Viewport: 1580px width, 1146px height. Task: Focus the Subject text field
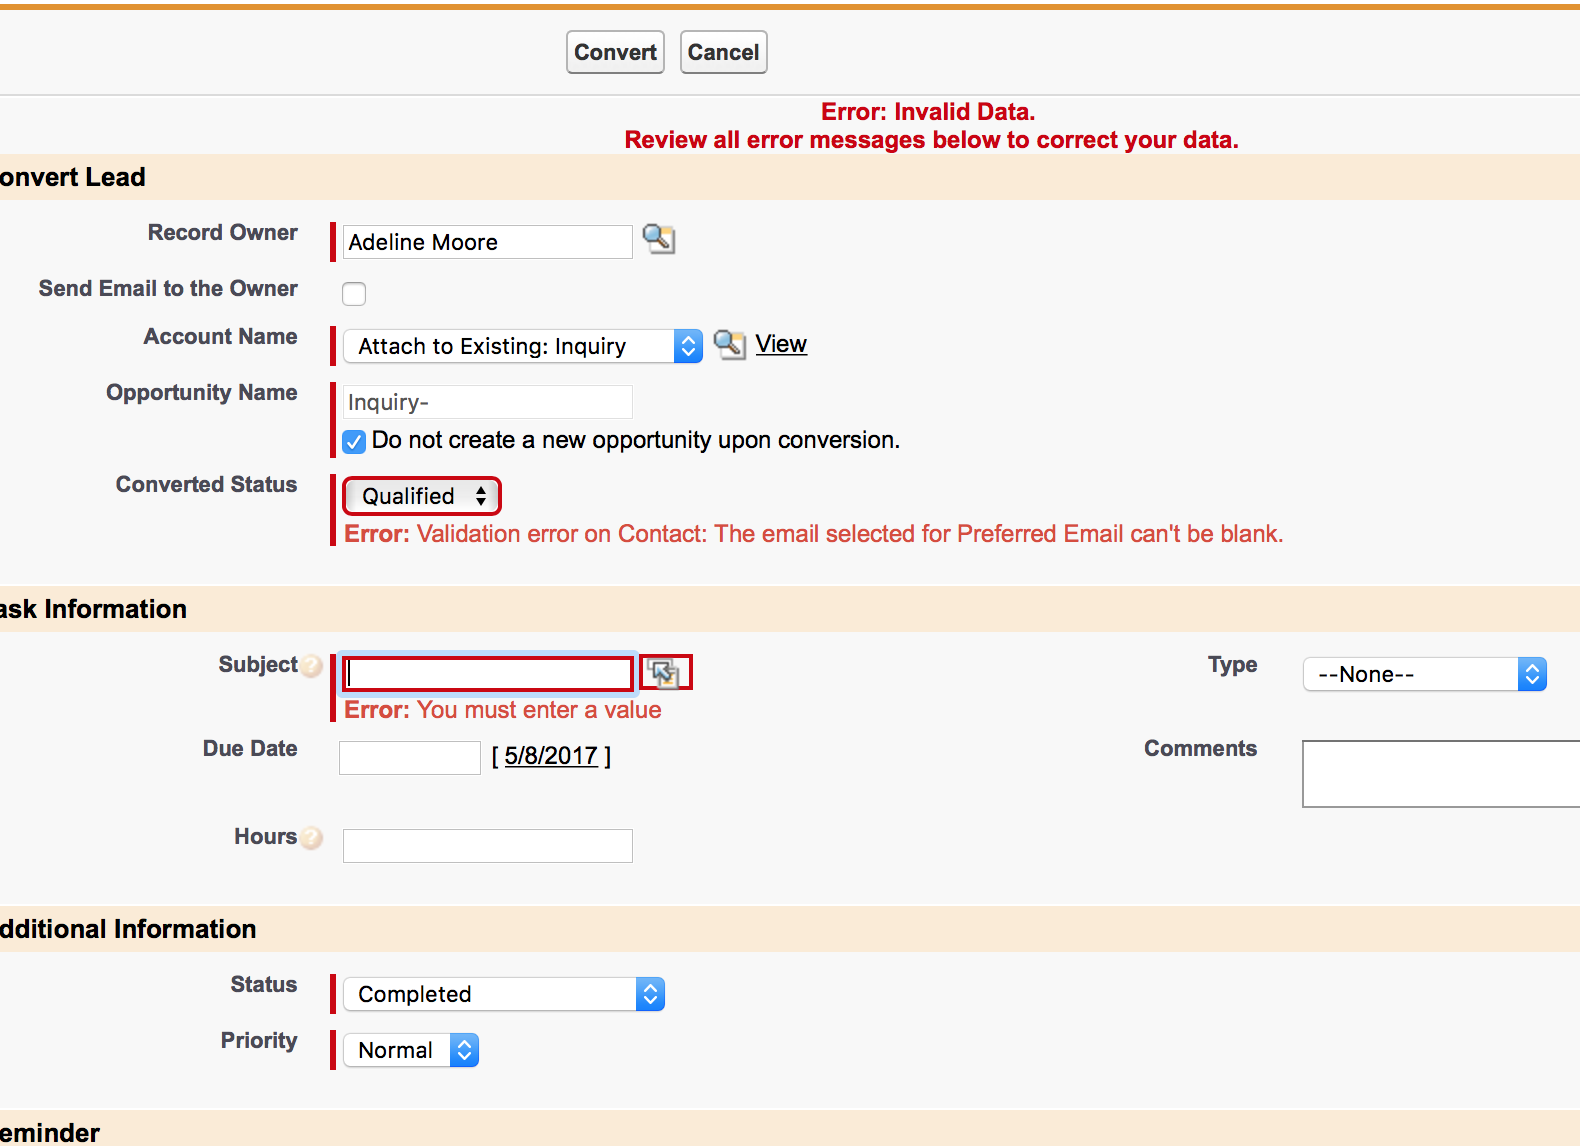(x=488, y=673)
